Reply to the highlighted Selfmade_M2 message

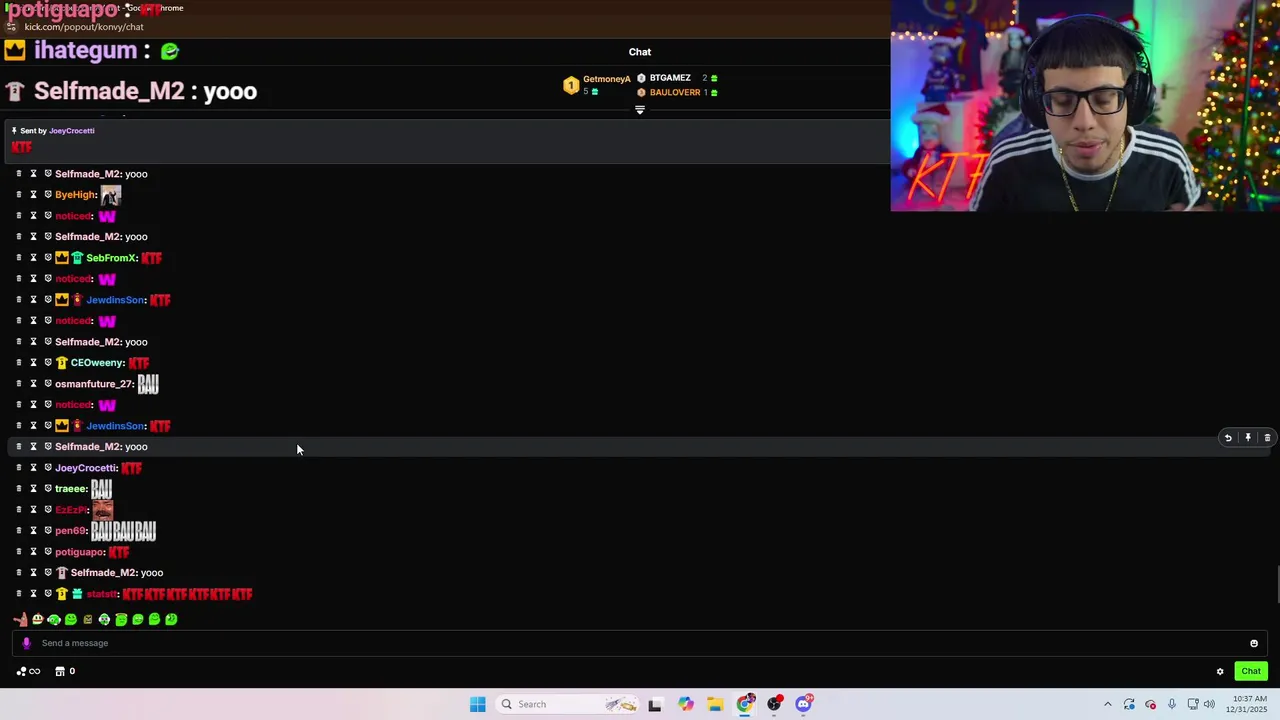1228,438
